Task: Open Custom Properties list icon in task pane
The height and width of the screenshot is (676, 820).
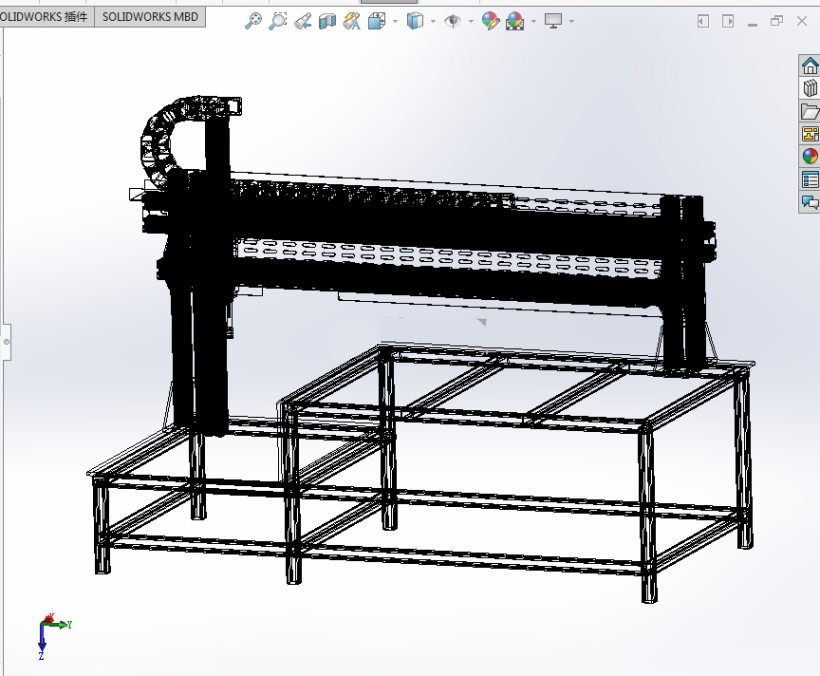Action: (810, 179)
